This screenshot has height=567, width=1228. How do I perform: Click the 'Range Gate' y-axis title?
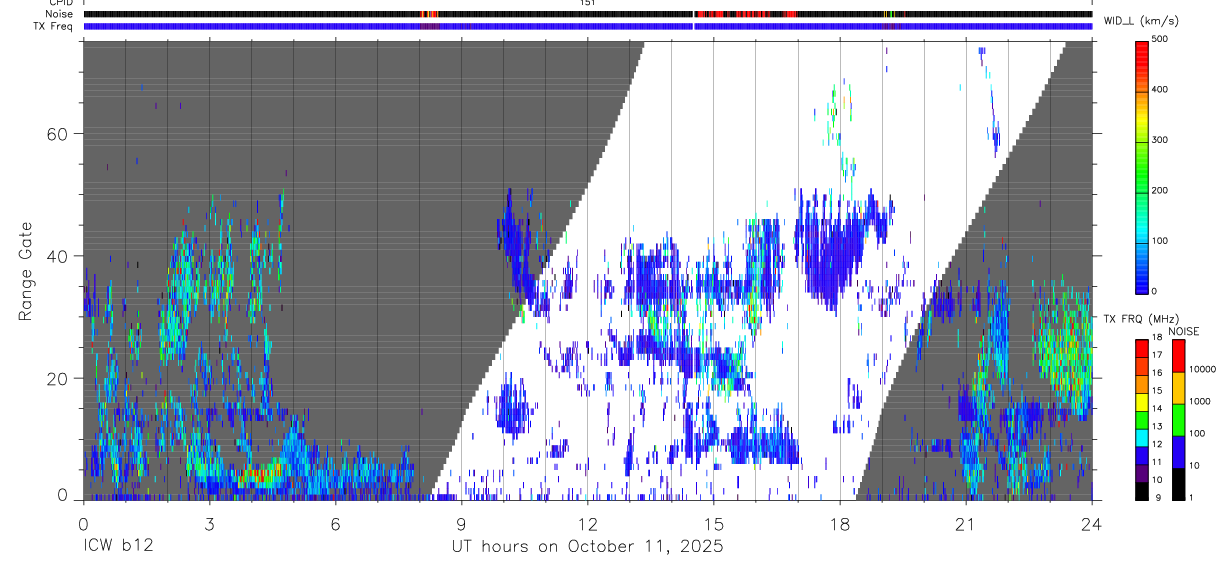point(25,272)
